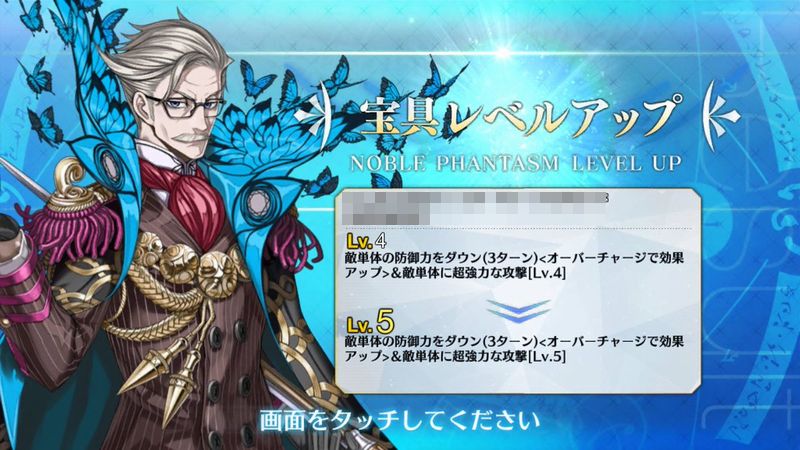
Task: Click the 宝具レベルアップ title banner
Action: [521, 116]
